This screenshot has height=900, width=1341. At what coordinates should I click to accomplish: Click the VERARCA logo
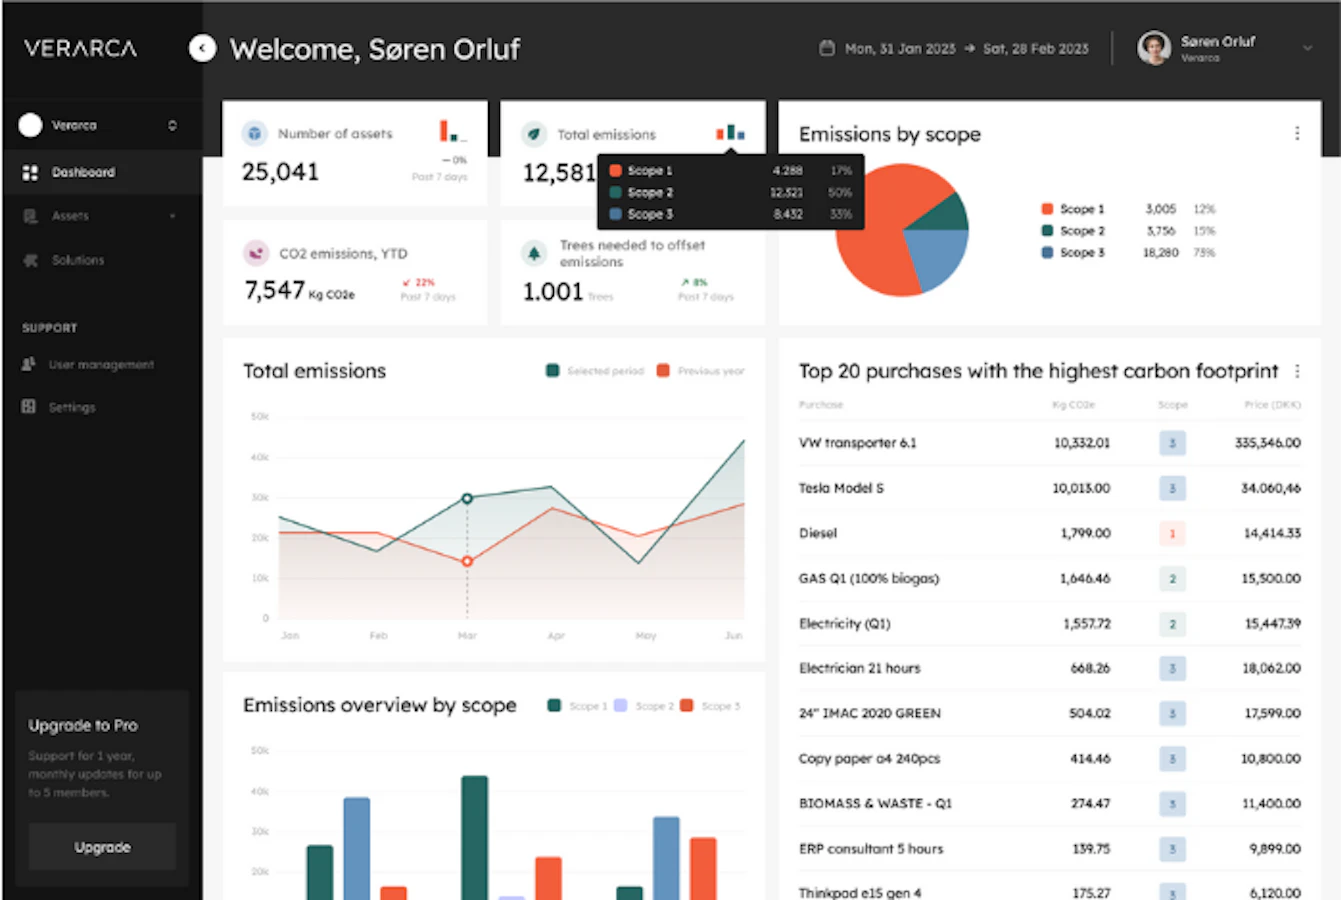[x=80, y=48]
